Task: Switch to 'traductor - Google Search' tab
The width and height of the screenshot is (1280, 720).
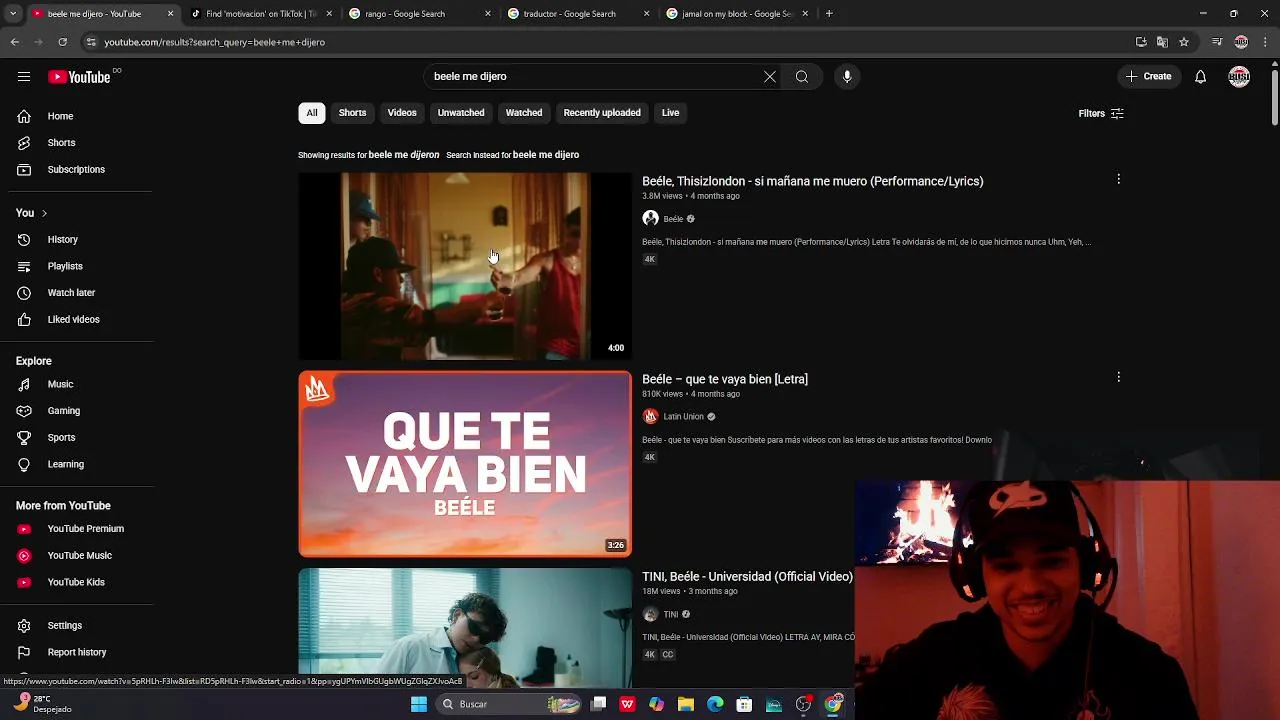Action: pyautogui.click(x=578, y=14)
